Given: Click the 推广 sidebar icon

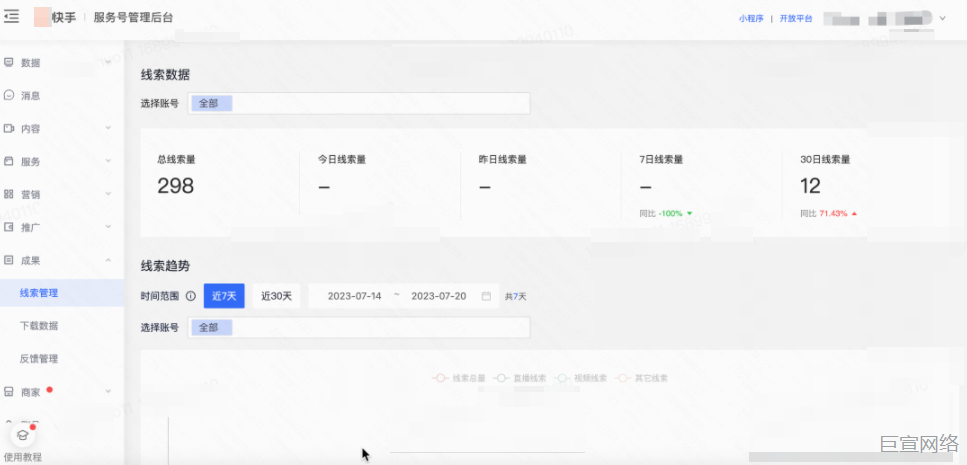Looking at the screenshot, I should coord(9,227).
